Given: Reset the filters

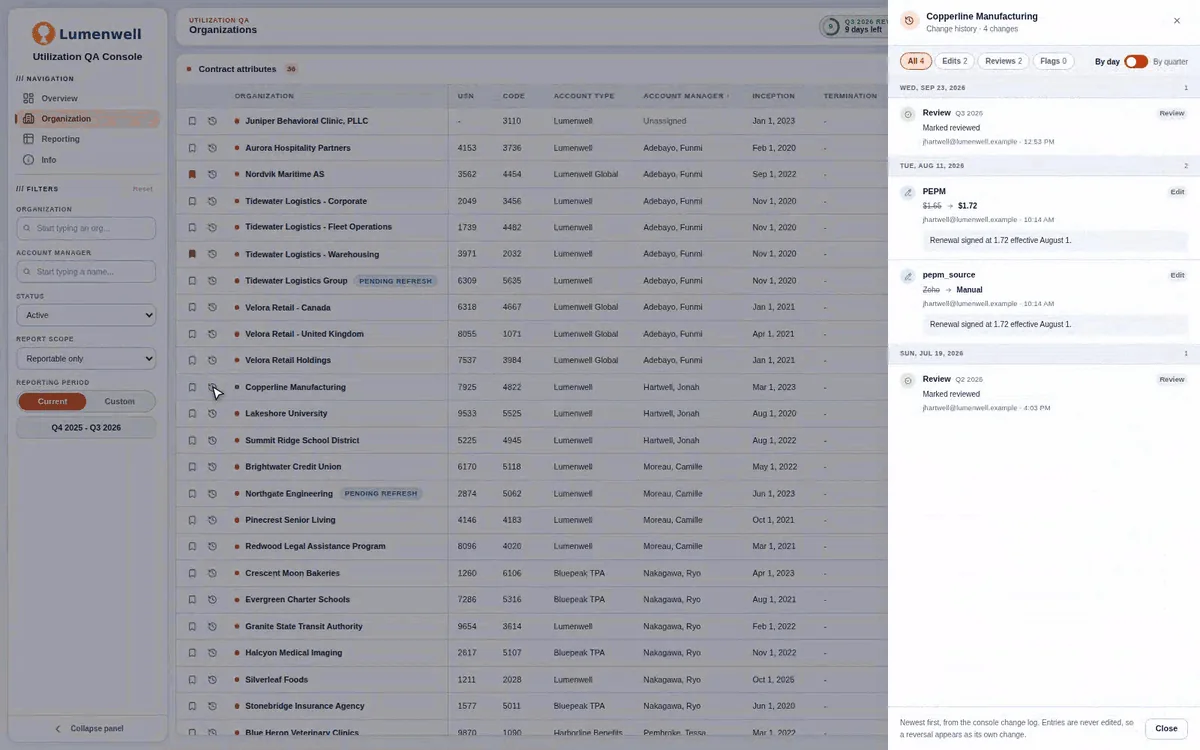Looking at the screenshot, I should coord(143,189).
